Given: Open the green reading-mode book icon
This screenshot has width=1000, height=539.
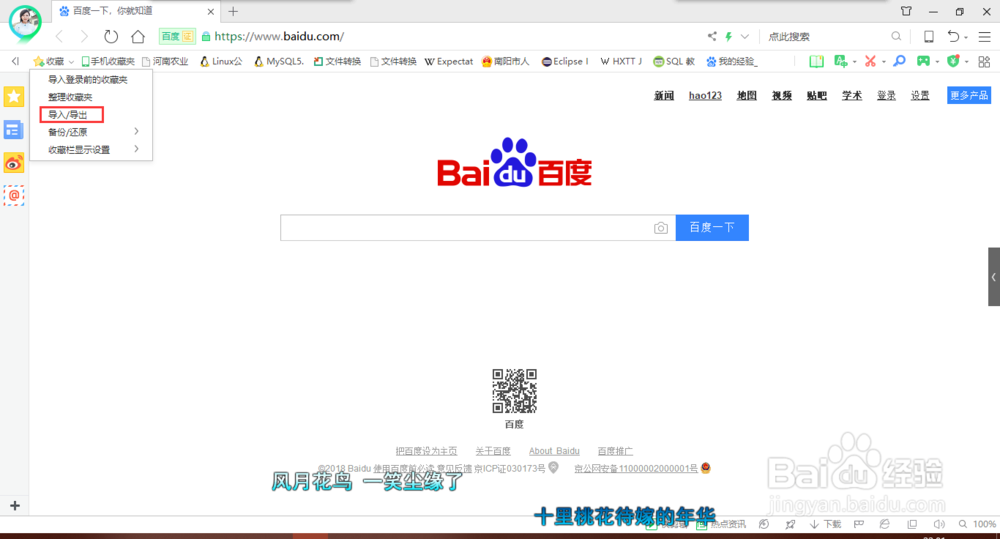Looking at the screenshot, I should [x=816, y=61].
